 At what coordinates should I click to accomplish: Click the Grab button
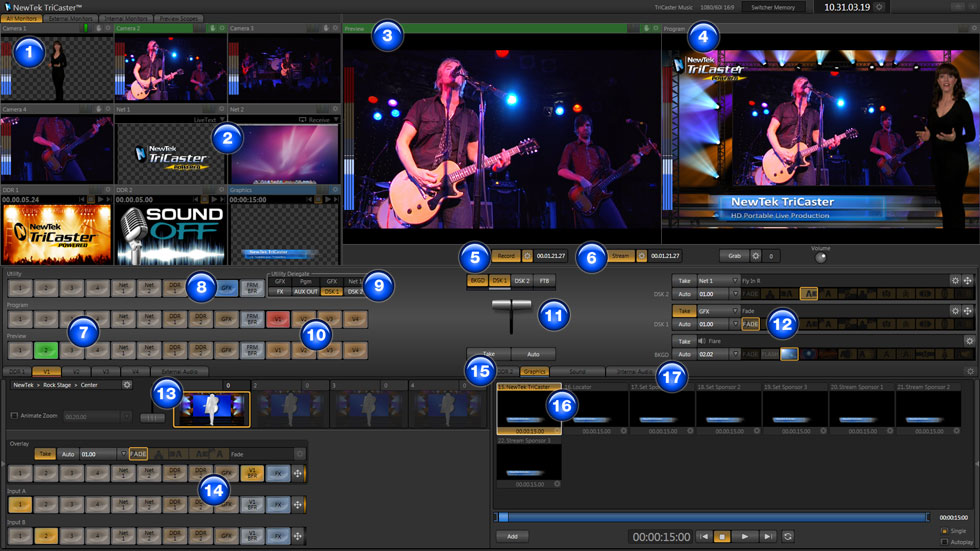(x=734, y=256)
